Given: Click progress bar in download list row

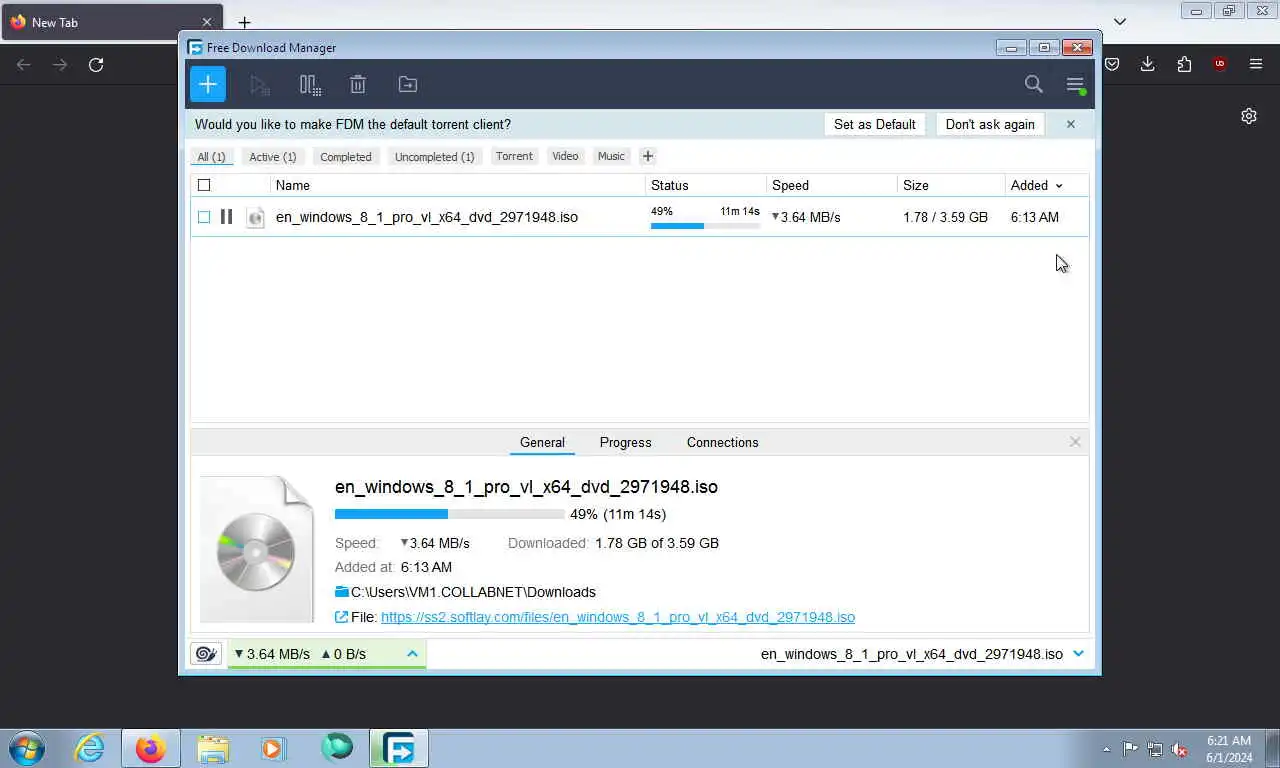Looking at the screenshot, I should pos(705,226).
